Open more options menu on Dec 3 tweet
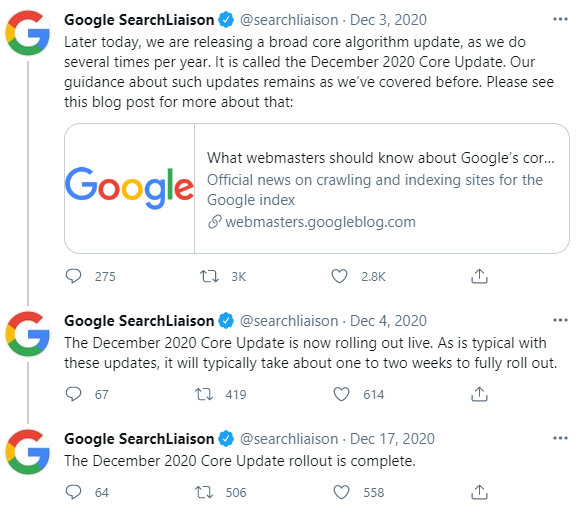The height and width of the screenshot is (512, 582). pos(560,19)
